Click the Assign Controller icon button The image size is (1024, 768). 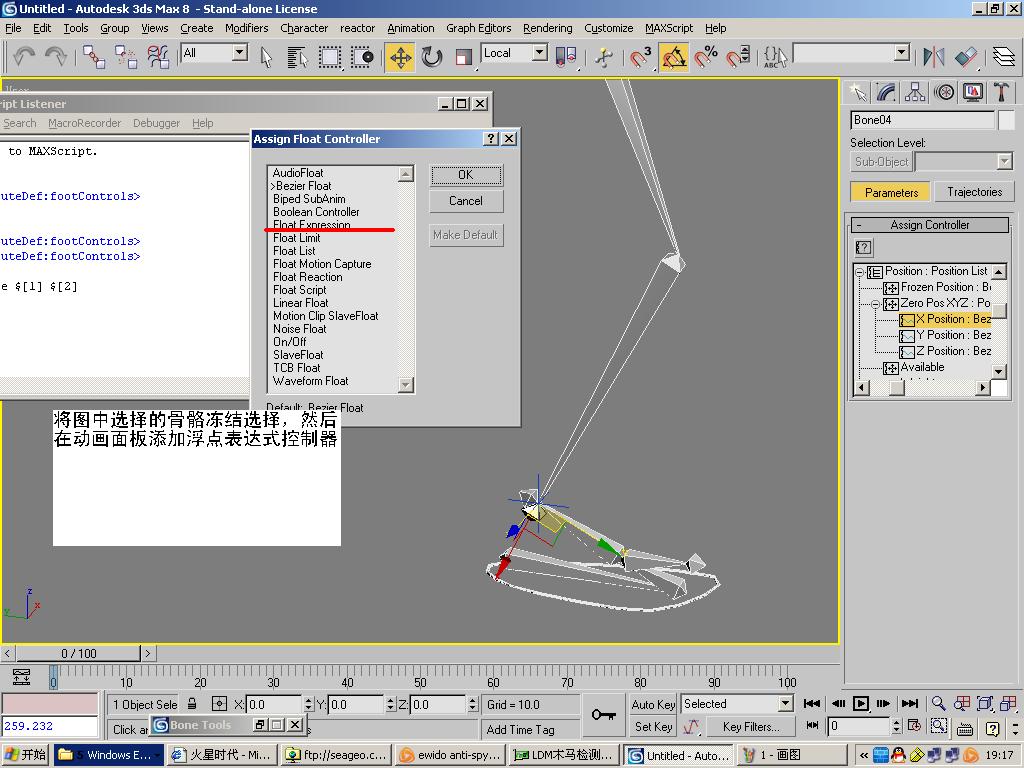pos(863,248)
